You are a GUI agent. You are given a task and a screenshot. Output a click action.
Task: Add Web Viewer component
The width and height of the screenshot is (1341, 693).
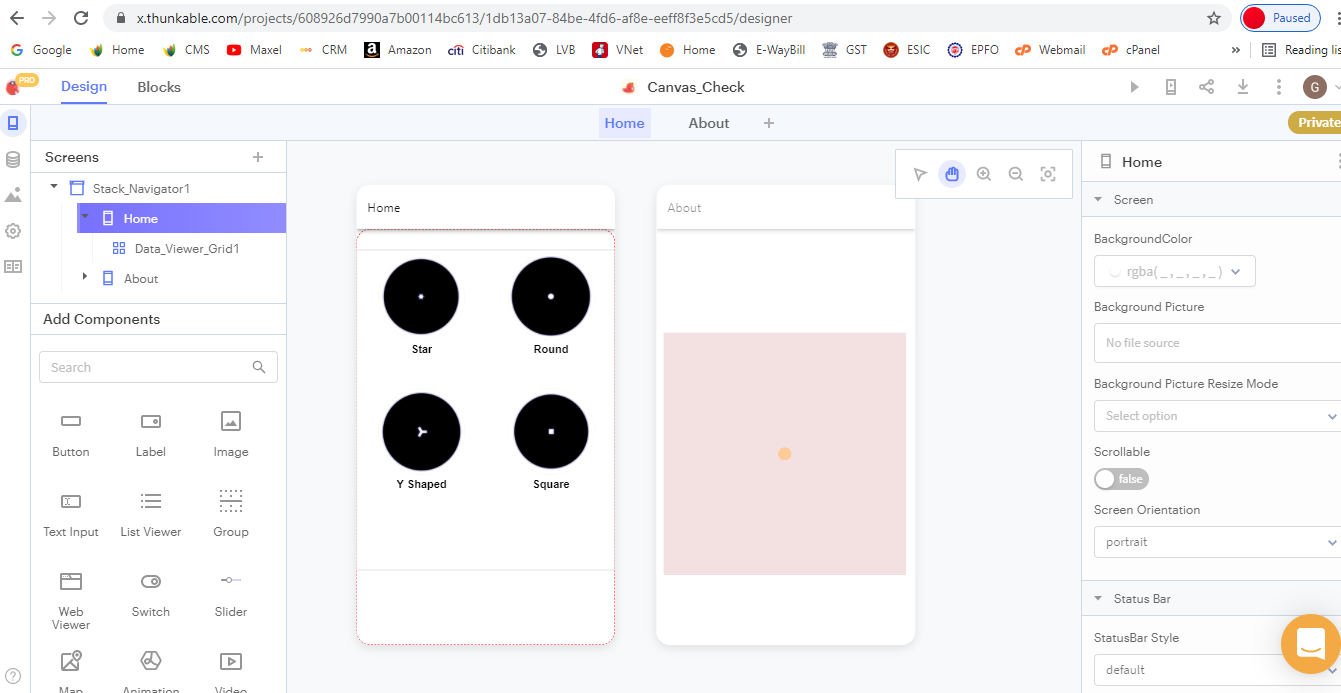71,601
